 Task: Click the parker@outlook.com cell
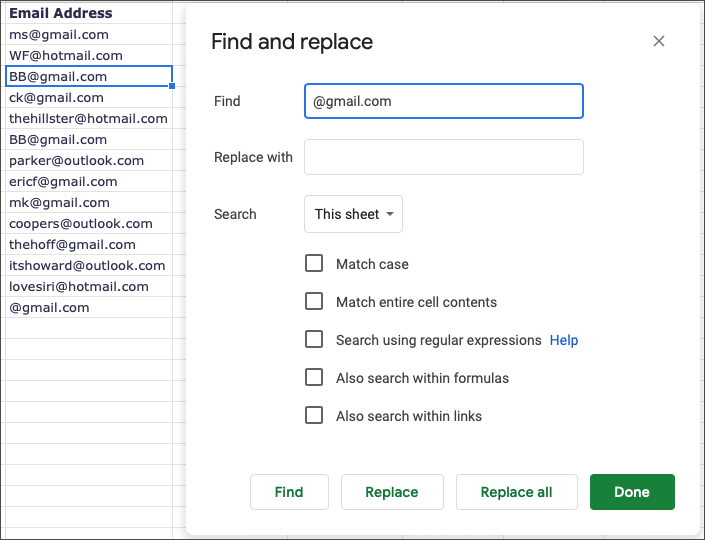pos(77,160)
